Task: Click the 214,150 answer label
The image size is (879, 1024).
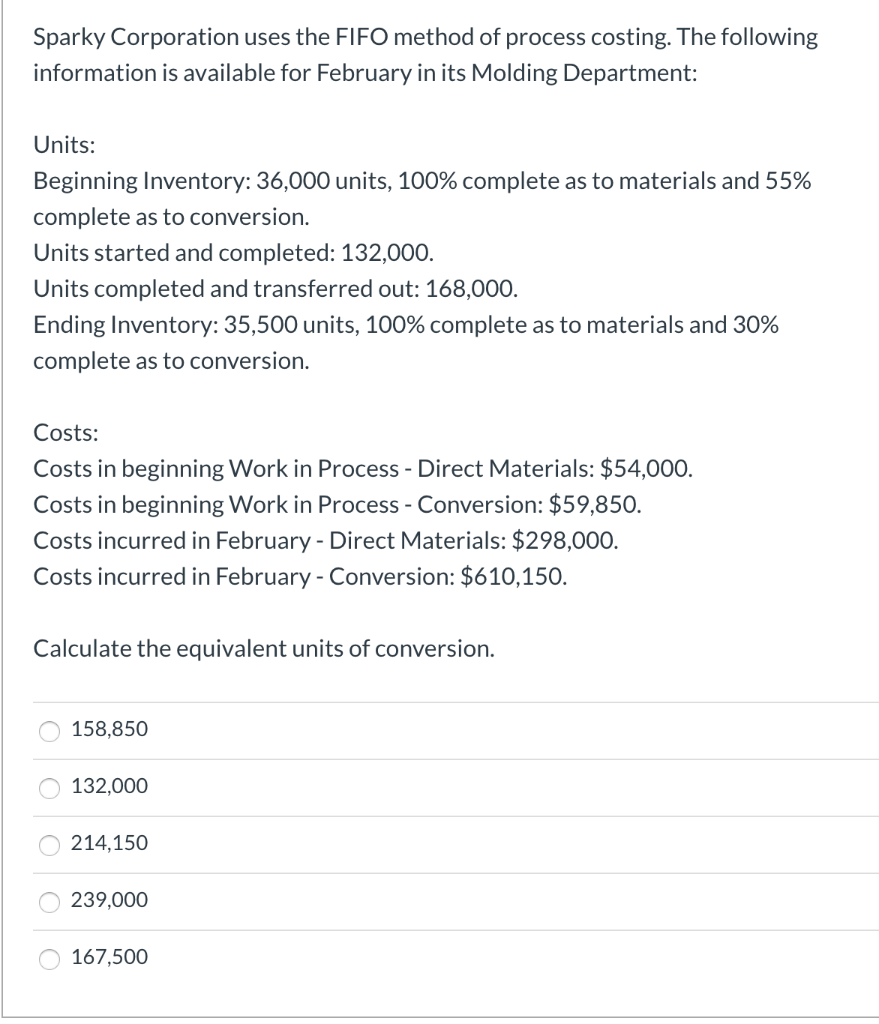Action: (x=108, y=844)
